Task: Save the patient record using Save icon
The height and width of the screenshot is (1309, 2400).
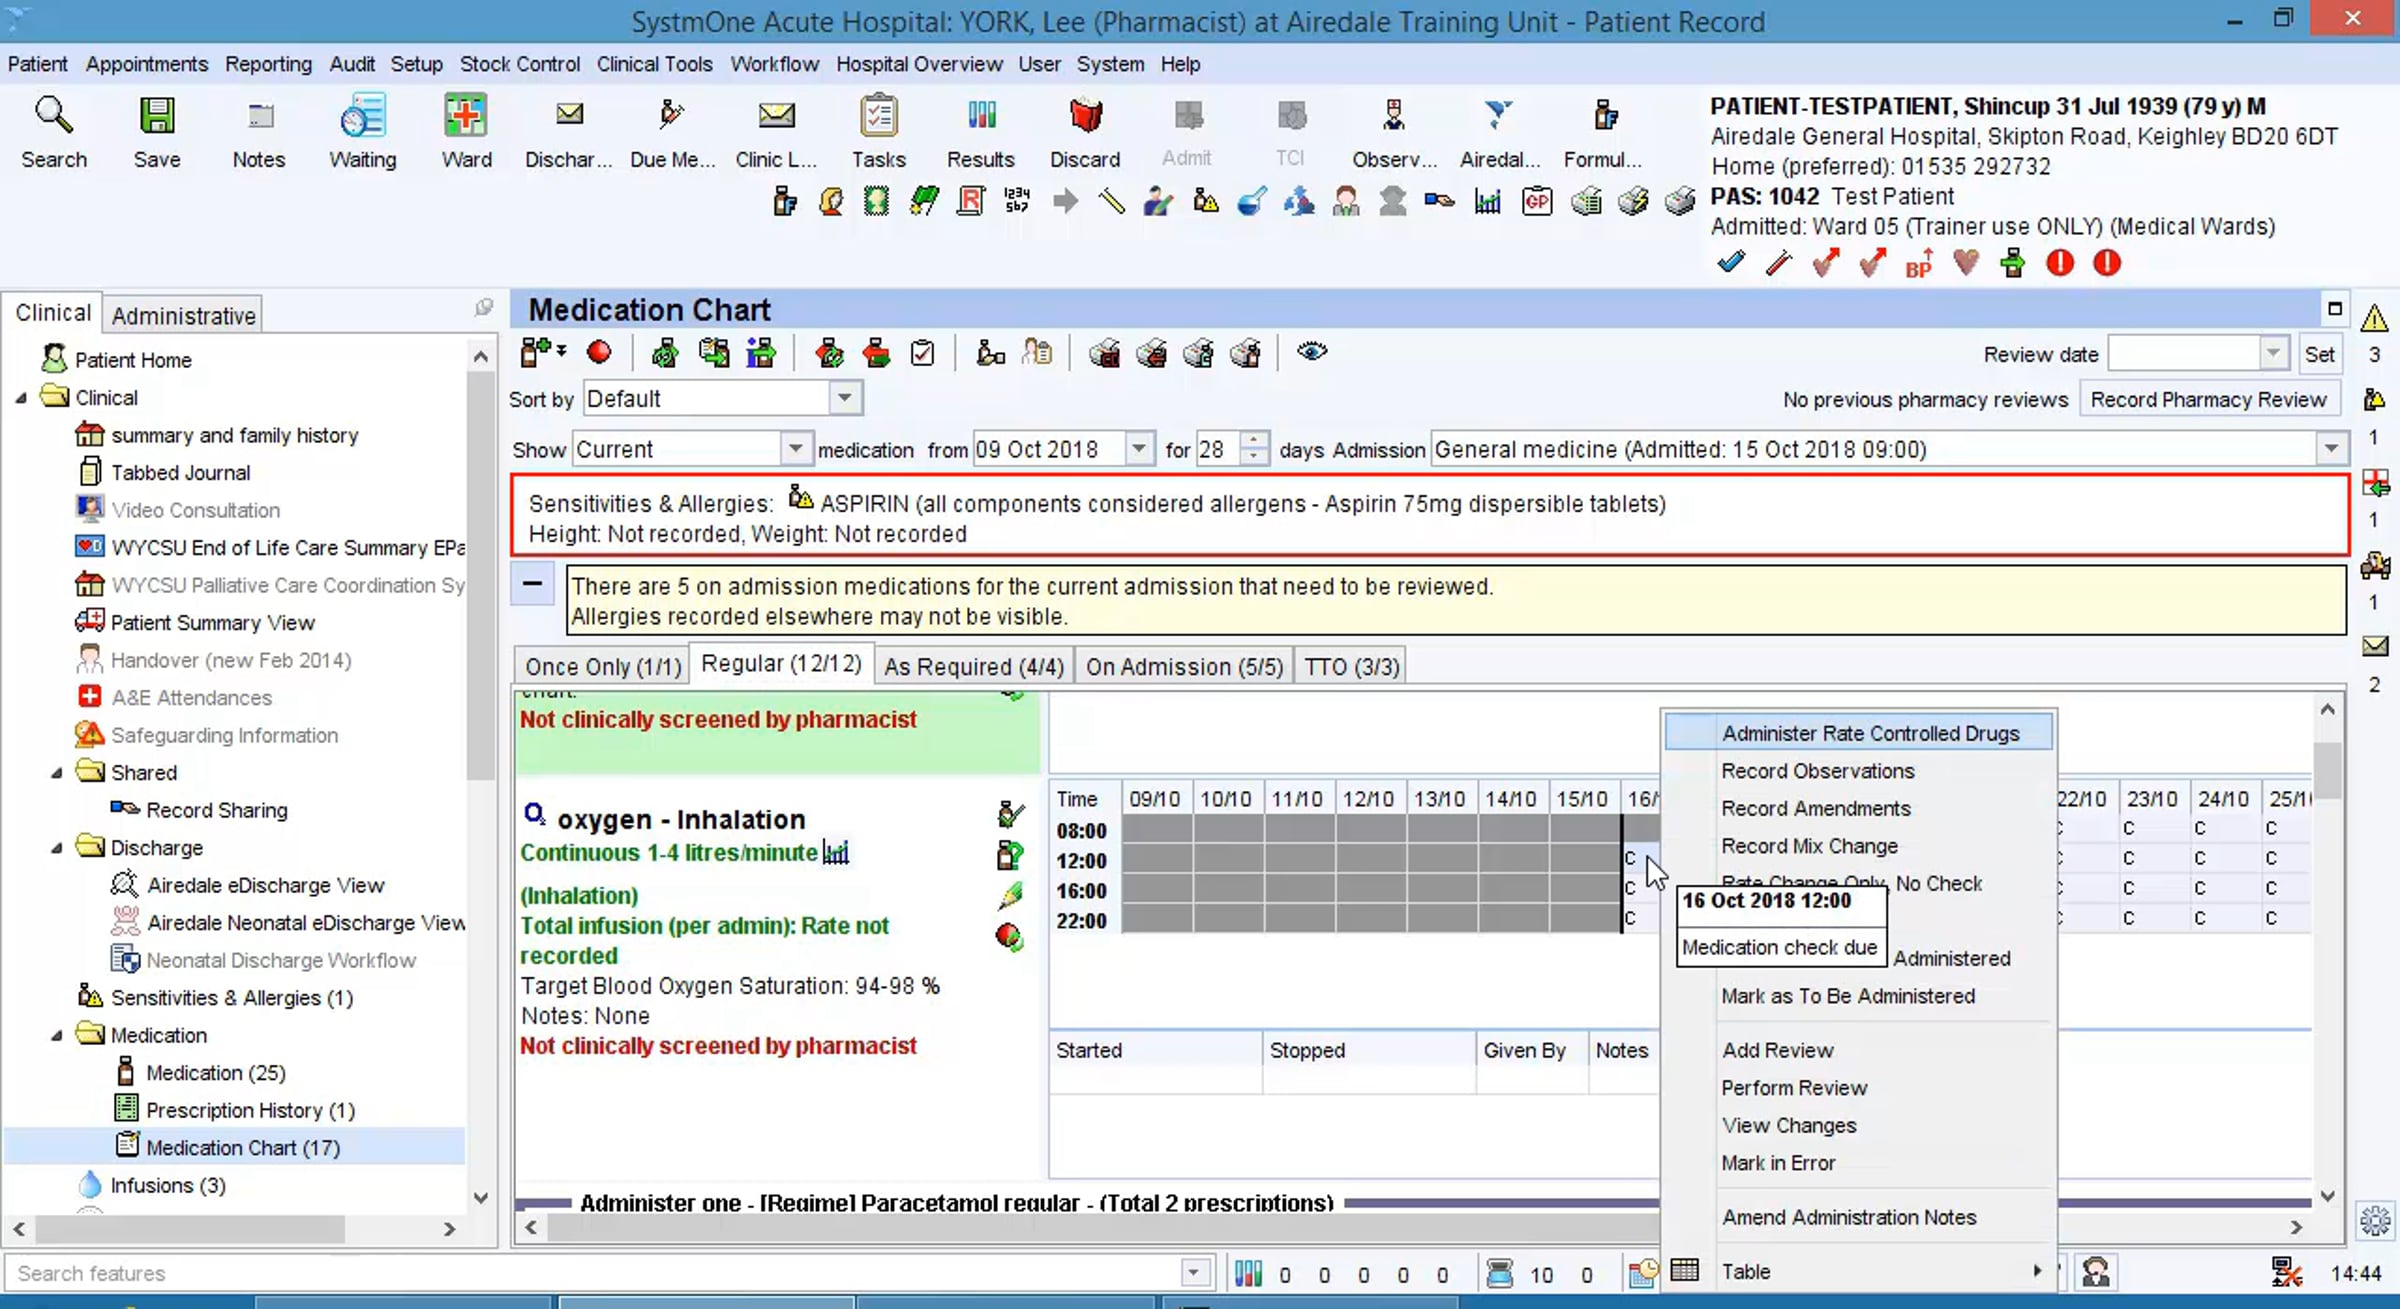Action: [157, 132]
